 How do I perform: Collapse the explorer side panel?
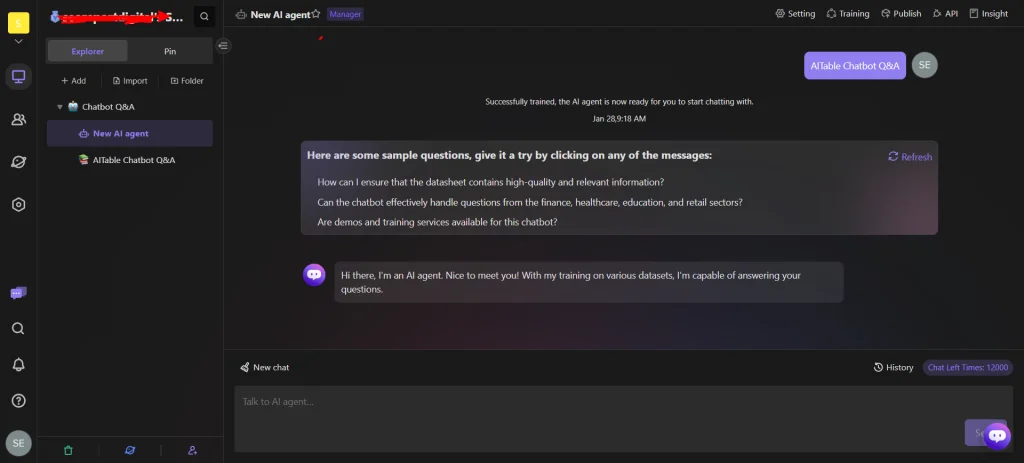click(x=223, y=45)
